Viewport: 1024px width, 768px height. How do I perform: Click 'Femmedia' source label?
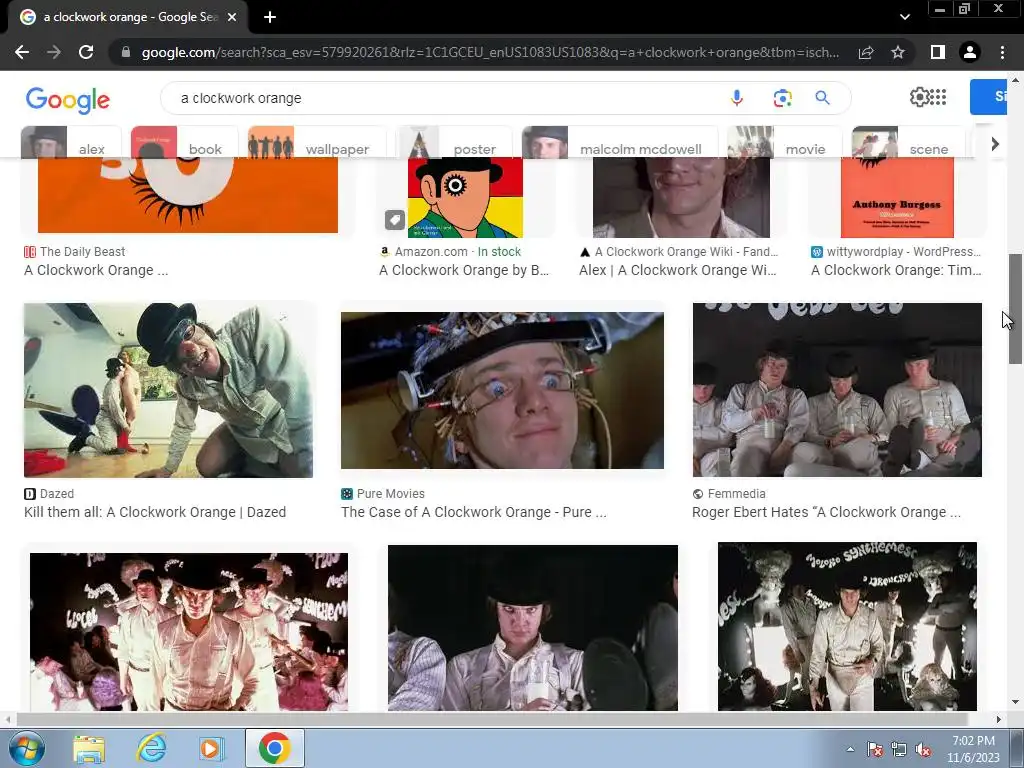point(737,494)
